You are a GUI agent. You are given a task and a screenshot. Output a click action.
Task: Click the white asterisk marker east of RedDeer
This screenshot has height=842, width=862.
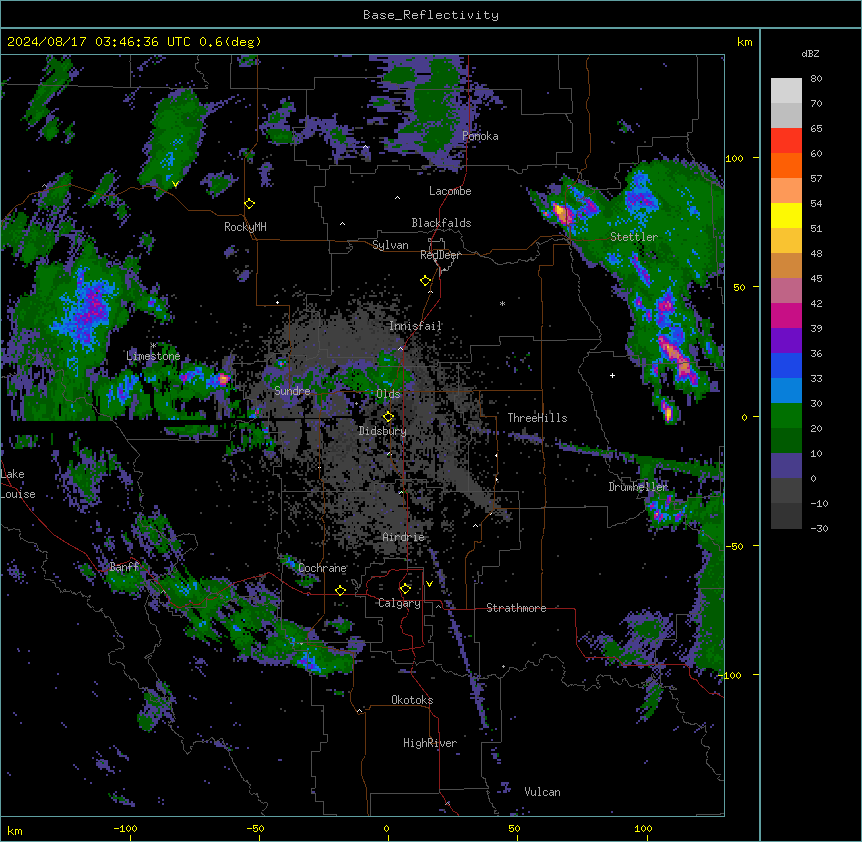(502, 303)
